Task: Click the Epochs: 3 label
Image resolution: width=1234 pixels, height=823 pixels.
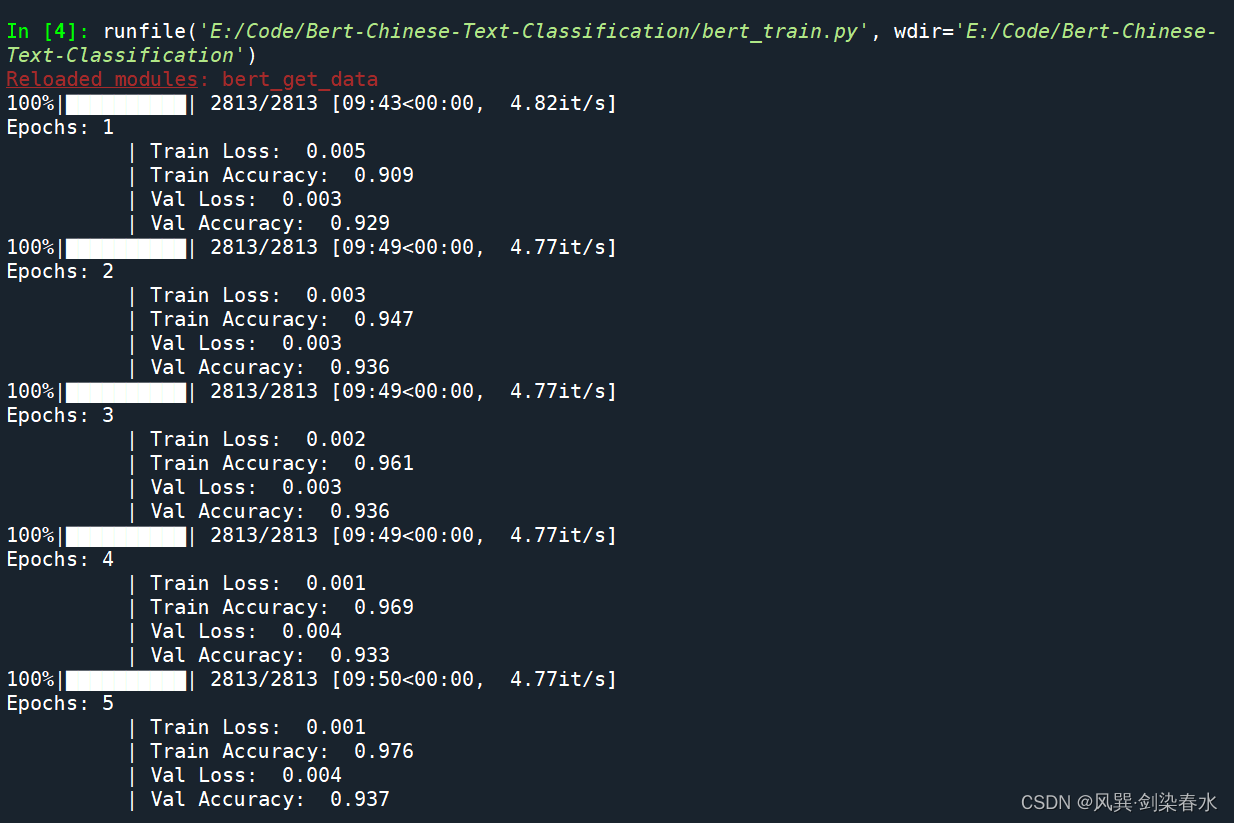Action: (x=60, y=415)
